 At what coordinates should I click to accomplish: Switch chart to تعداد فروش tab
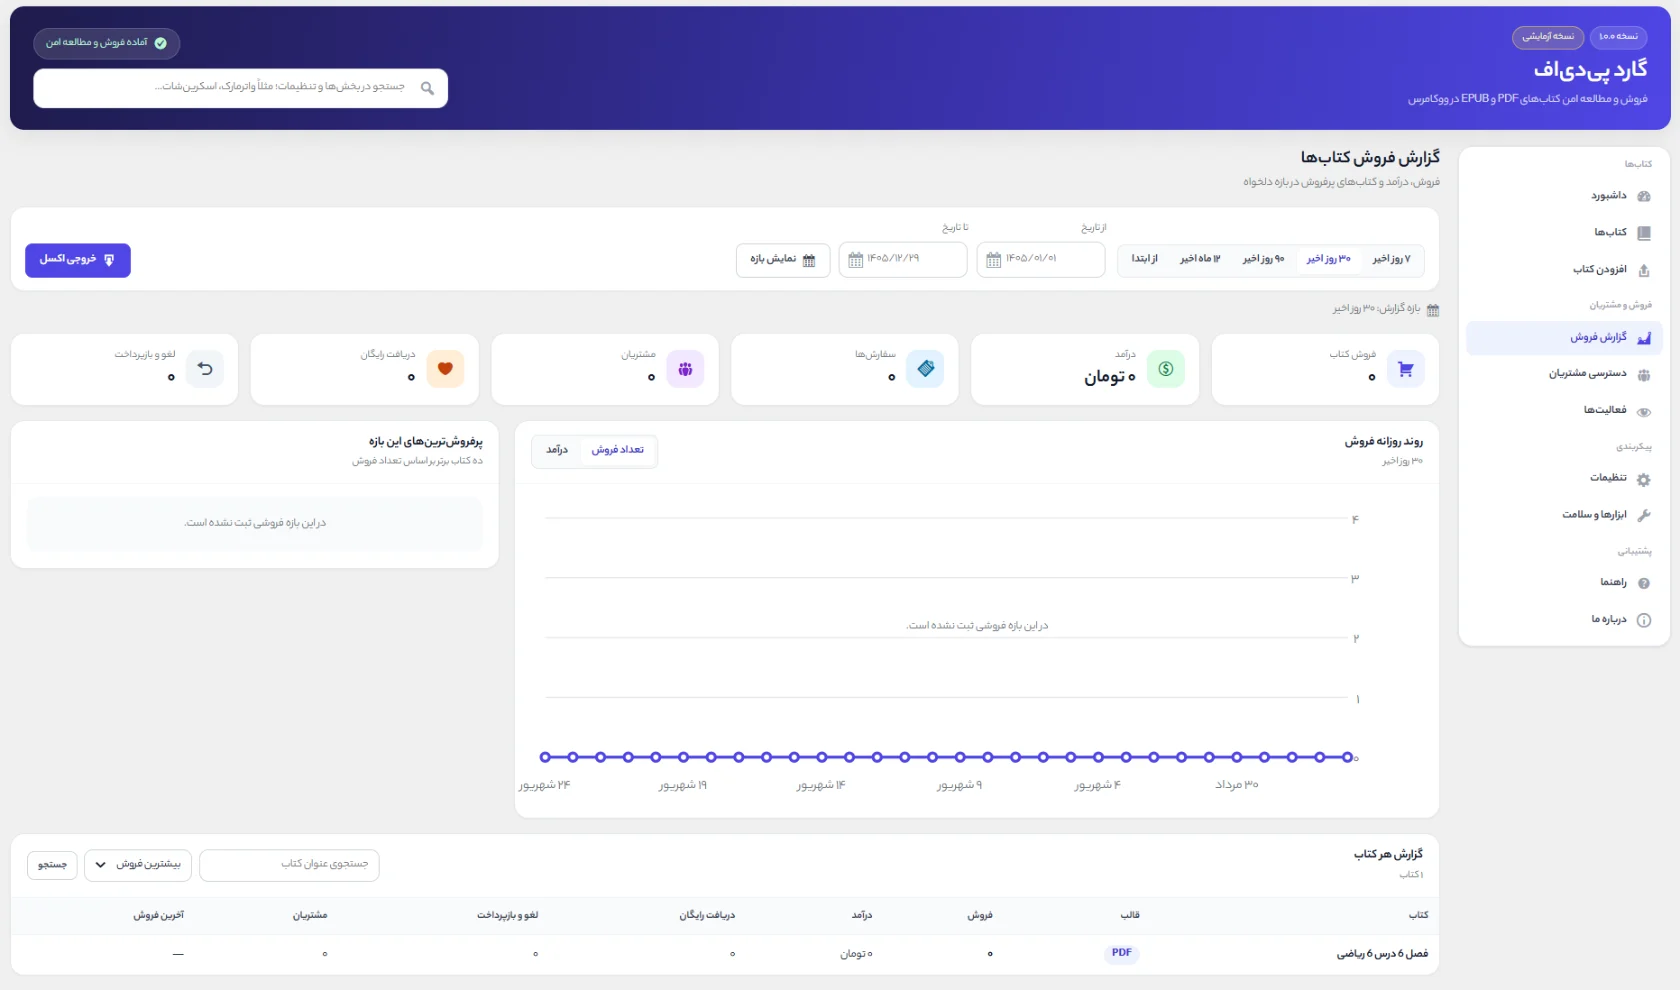pyautogui.click(x=618, y=451)
